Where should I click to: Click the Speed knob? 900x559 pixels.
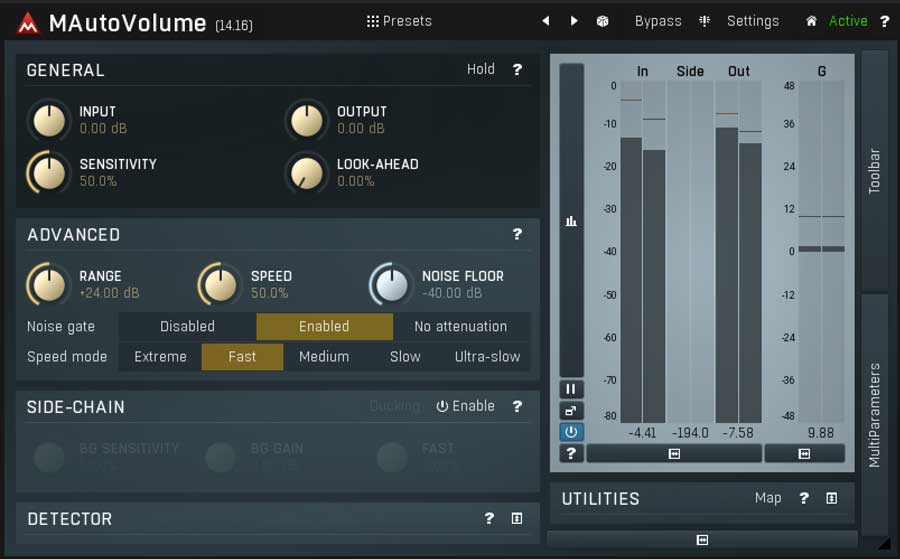tap(220, 285)
